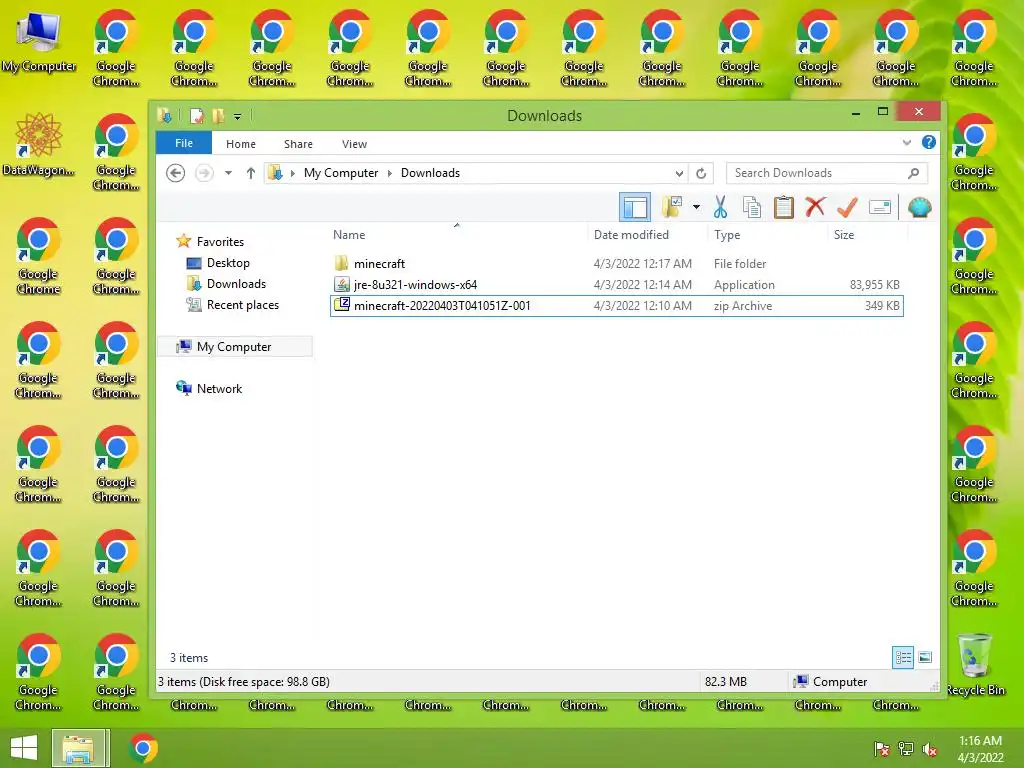Click the Properties quick access icon
1024x768 pixels.
(x=197, y=116)
